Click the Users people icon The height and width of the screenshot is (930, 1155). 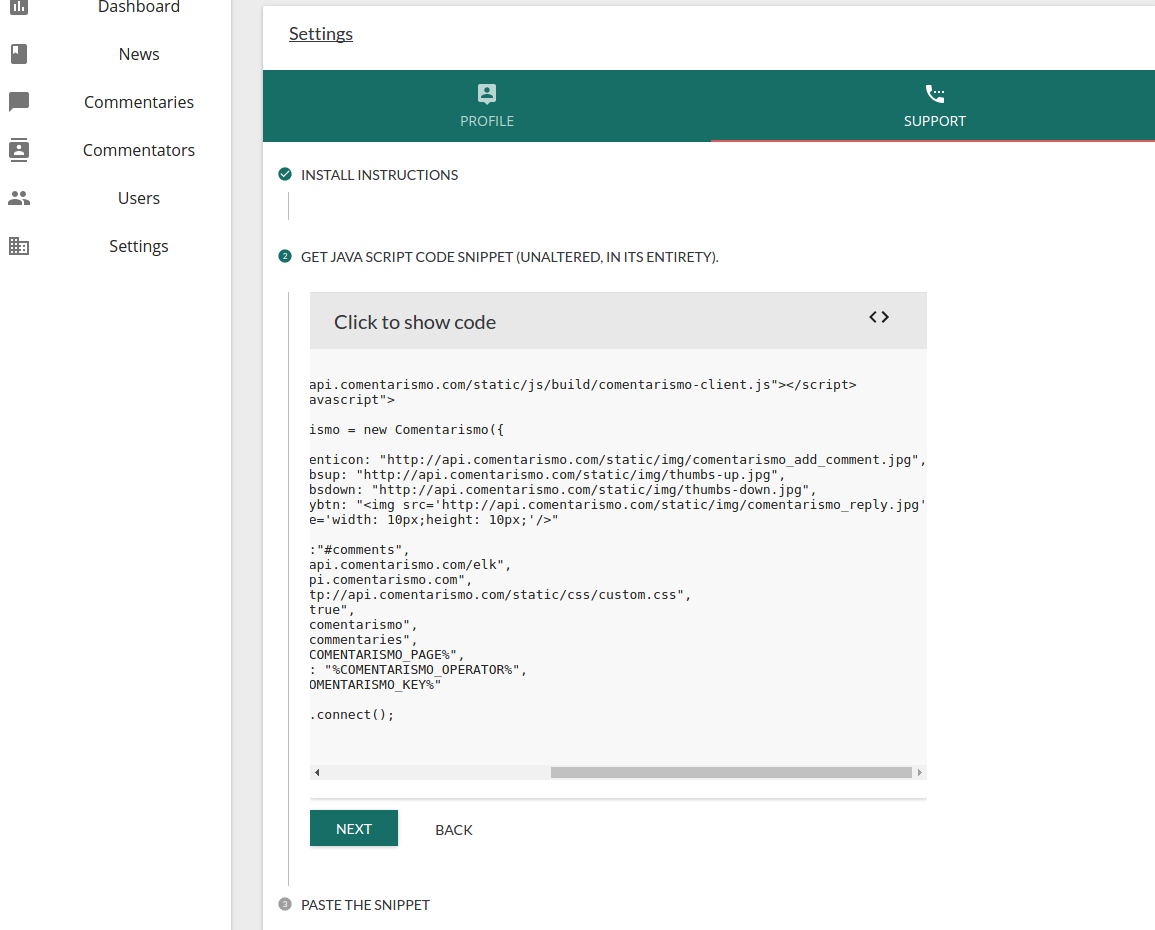click(x=19, y=198)
